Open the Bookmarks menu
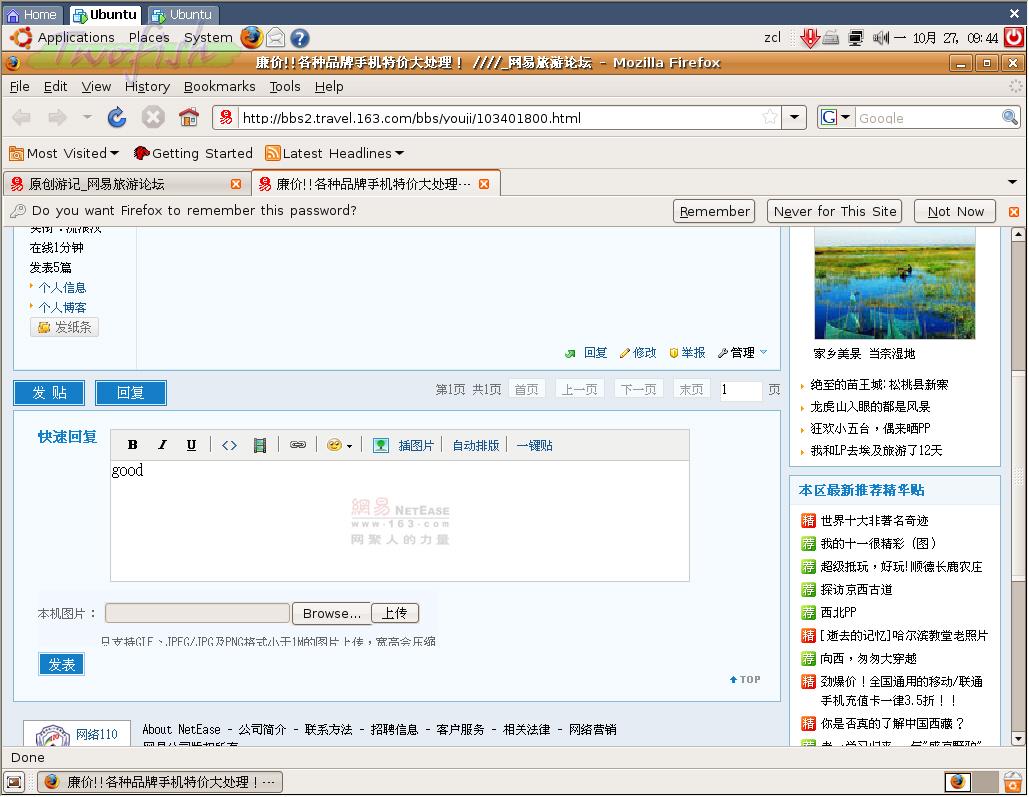Image resolution: width=1029 pixels, height=797 pixels. tap(219, 86)
